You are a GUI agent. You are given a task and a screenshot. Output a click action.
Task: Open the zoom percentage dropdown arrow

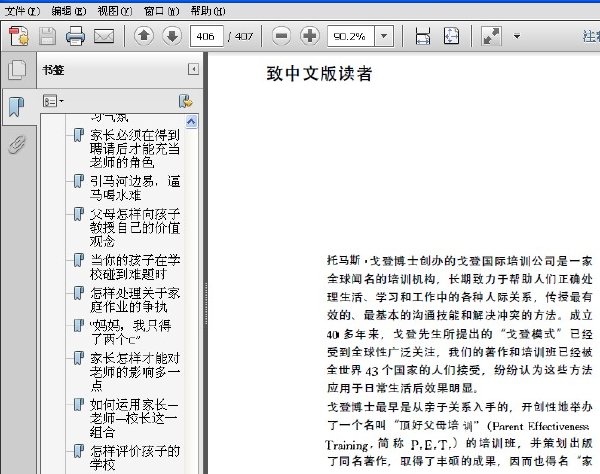tap(384, 36)
